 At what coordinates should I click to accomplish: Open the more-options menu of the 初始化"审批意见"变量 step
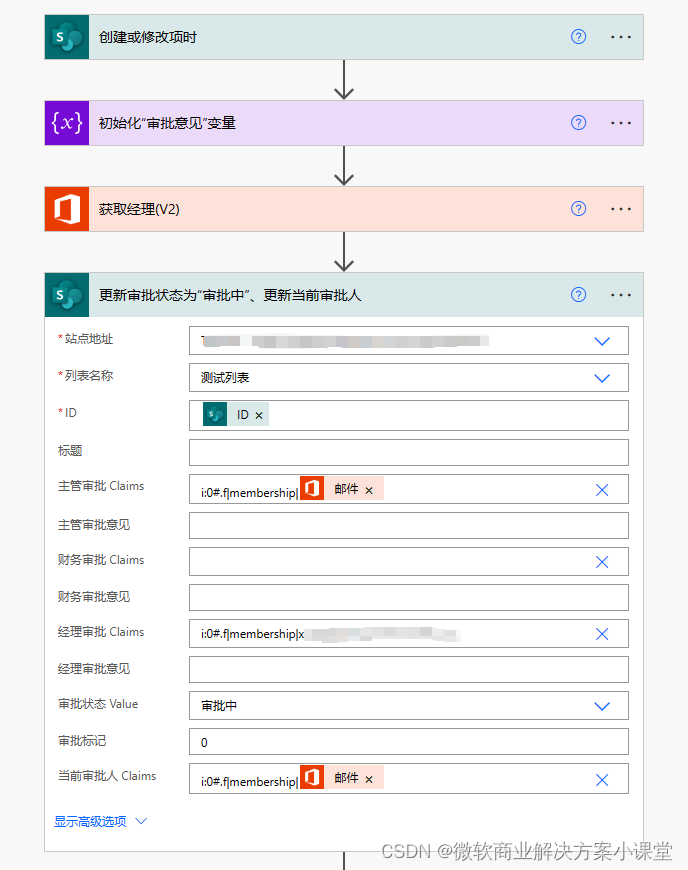pos(621,123)
